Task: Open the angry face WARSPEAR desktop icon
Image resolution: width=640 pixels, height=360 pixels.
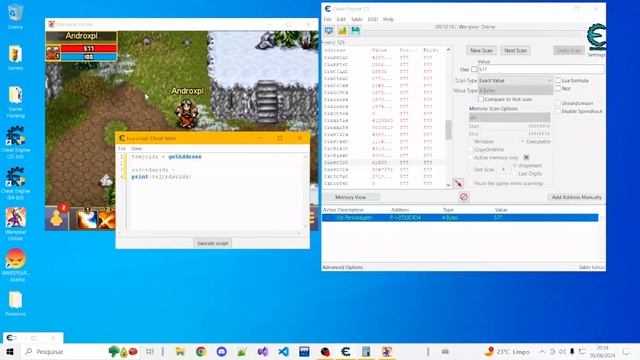Action: pyautogui.click(x=16, y=265)
